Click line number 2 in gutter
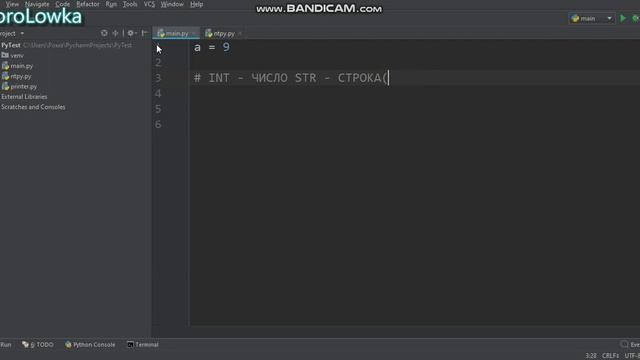This screenshot has width=640, height=360. coord(158,62)
